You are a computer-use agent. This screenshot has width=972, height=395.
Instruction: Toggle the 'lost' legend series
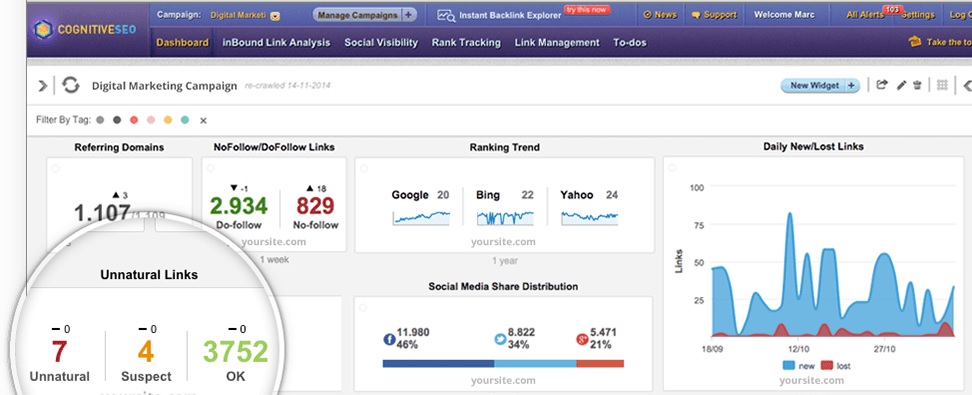pos(836,366)
